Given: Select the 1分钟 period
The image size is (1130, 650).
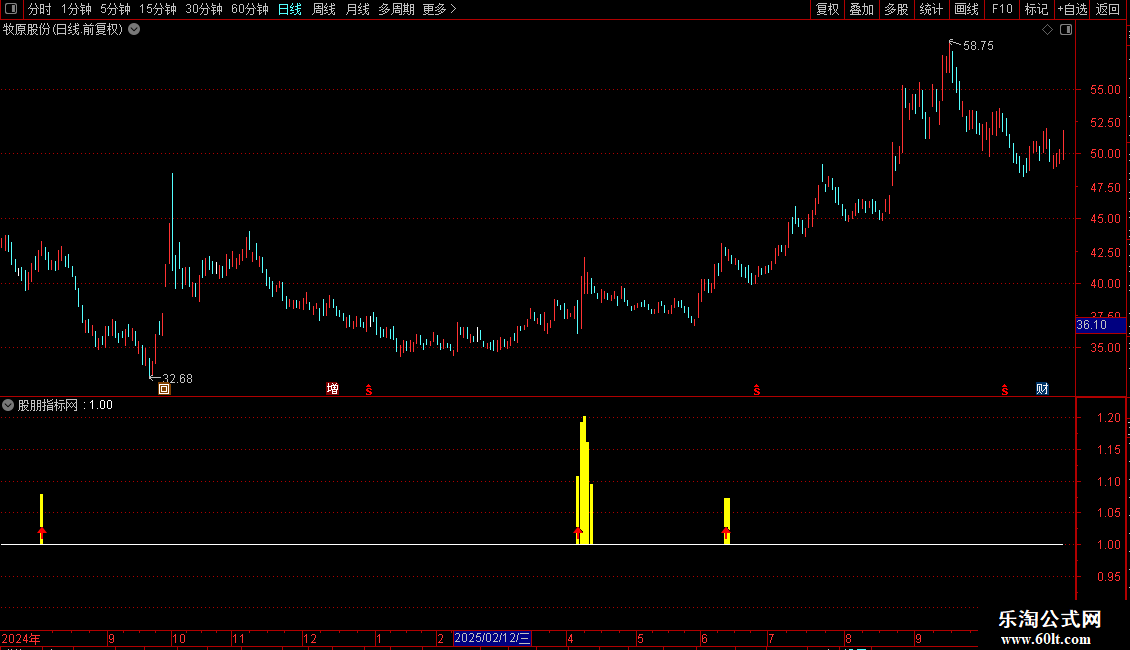Looking at the screenshot, I should 76,9.
